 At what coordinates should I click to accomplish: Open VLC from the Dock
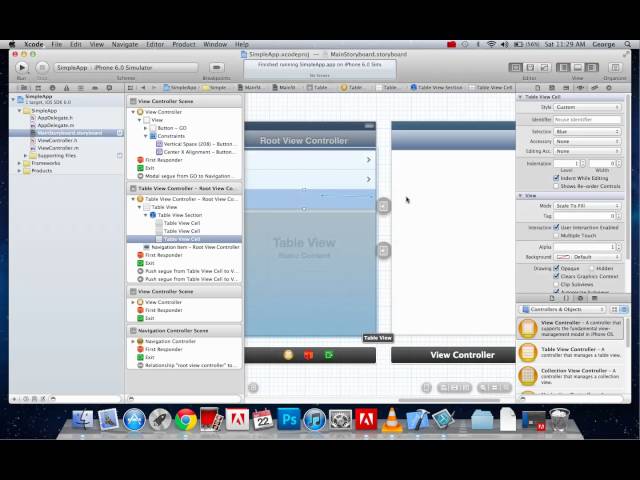(391, 420)
